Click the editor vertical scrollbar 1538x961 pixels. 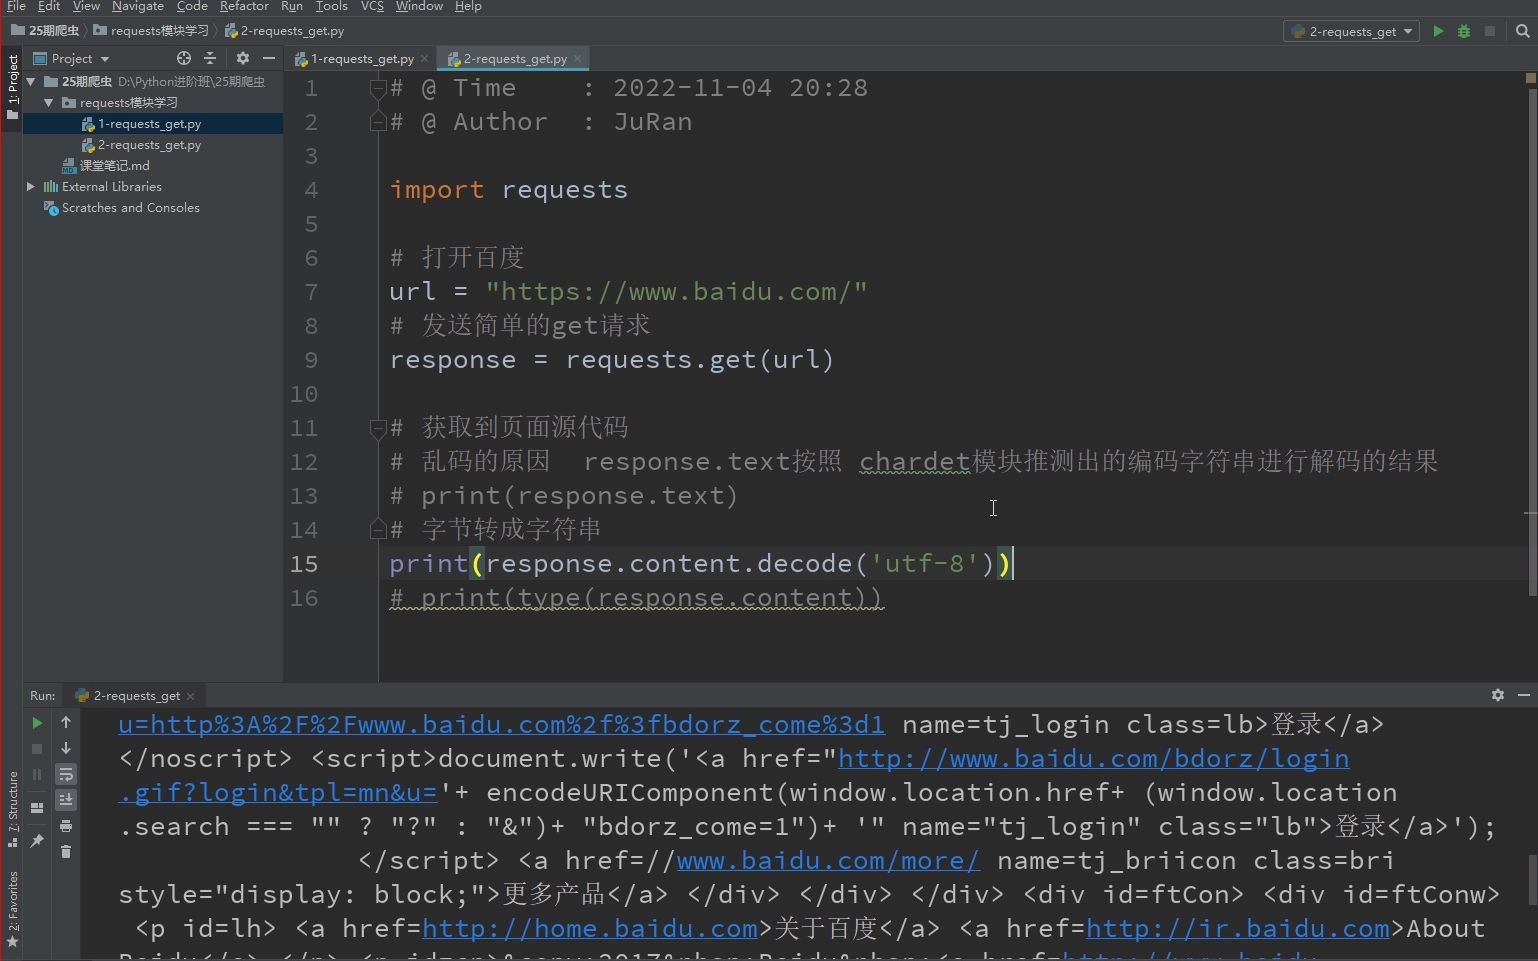[x=1531, y=340]
